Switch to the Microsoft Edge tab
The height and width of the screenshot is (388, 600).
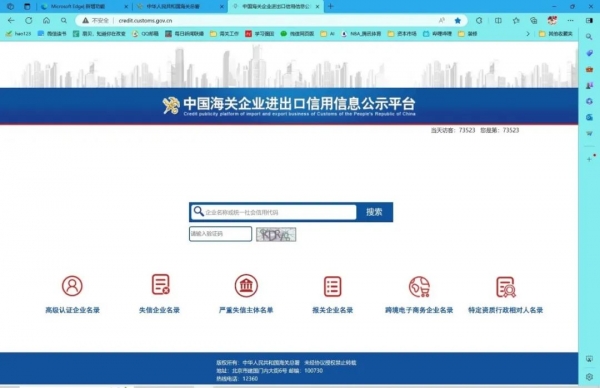tap(84, 7)
